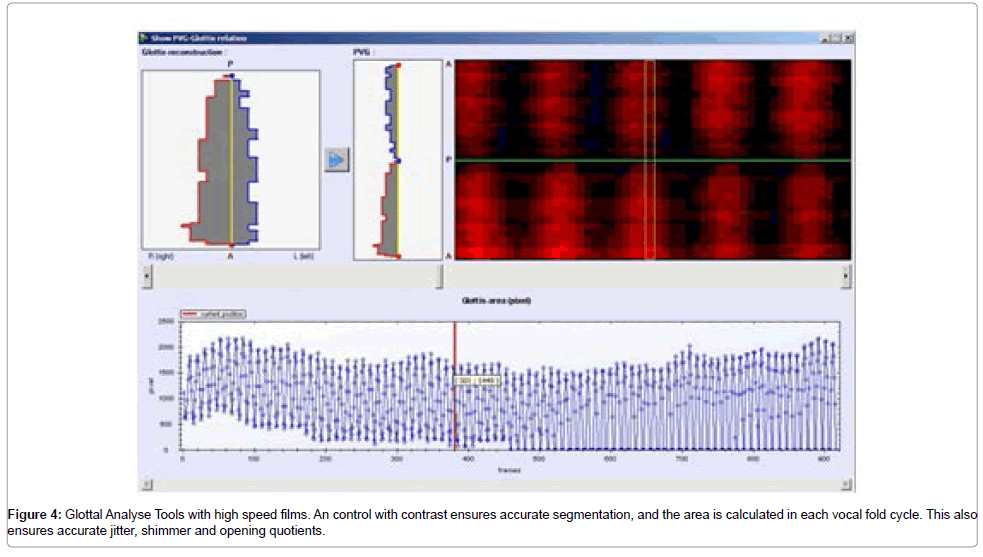
Task: Click the Glottis reconstruction label
Action: 182,52
